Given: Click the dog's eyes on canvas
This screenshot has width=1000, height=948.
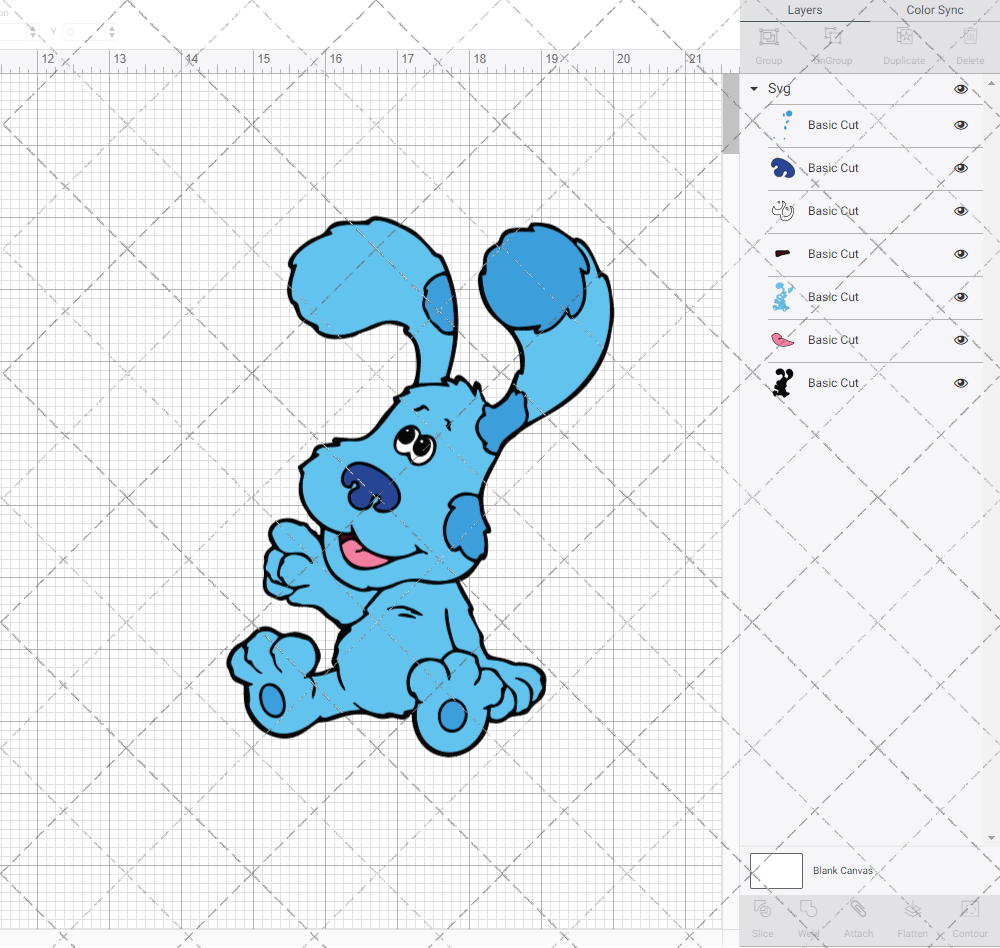Looking at the screenshot, I should pos(415,444).
